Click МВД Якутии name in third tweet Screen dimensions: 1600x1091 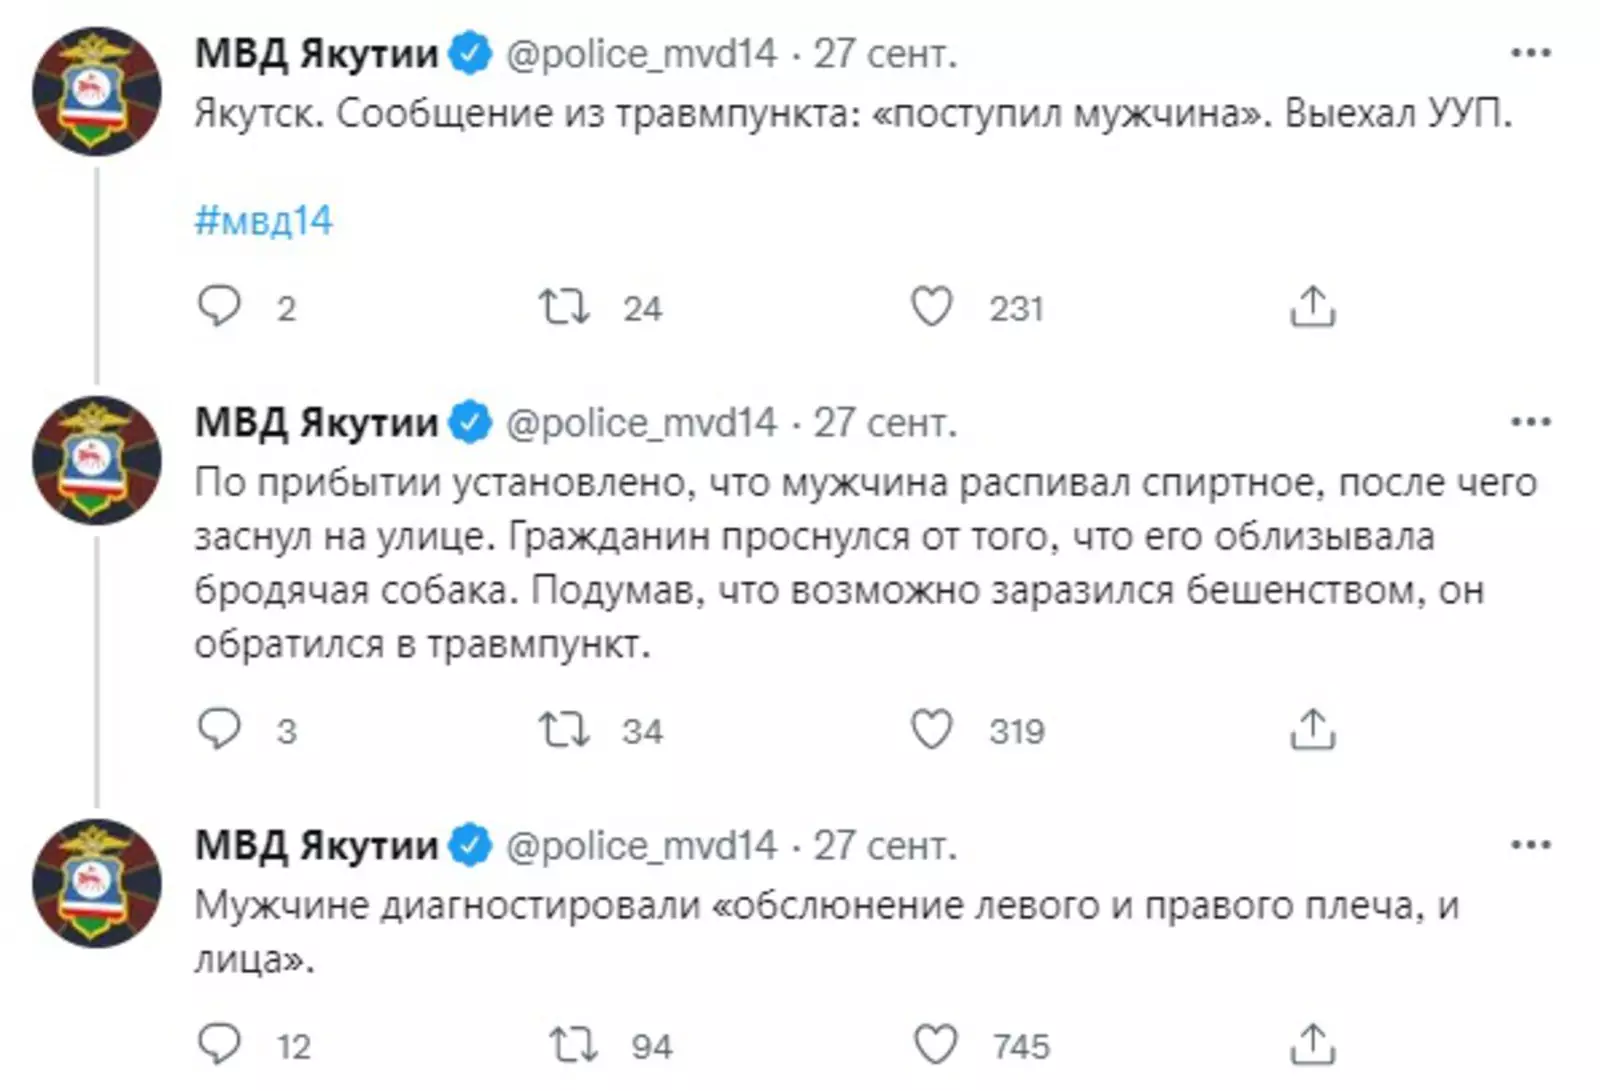click(316, 846)
